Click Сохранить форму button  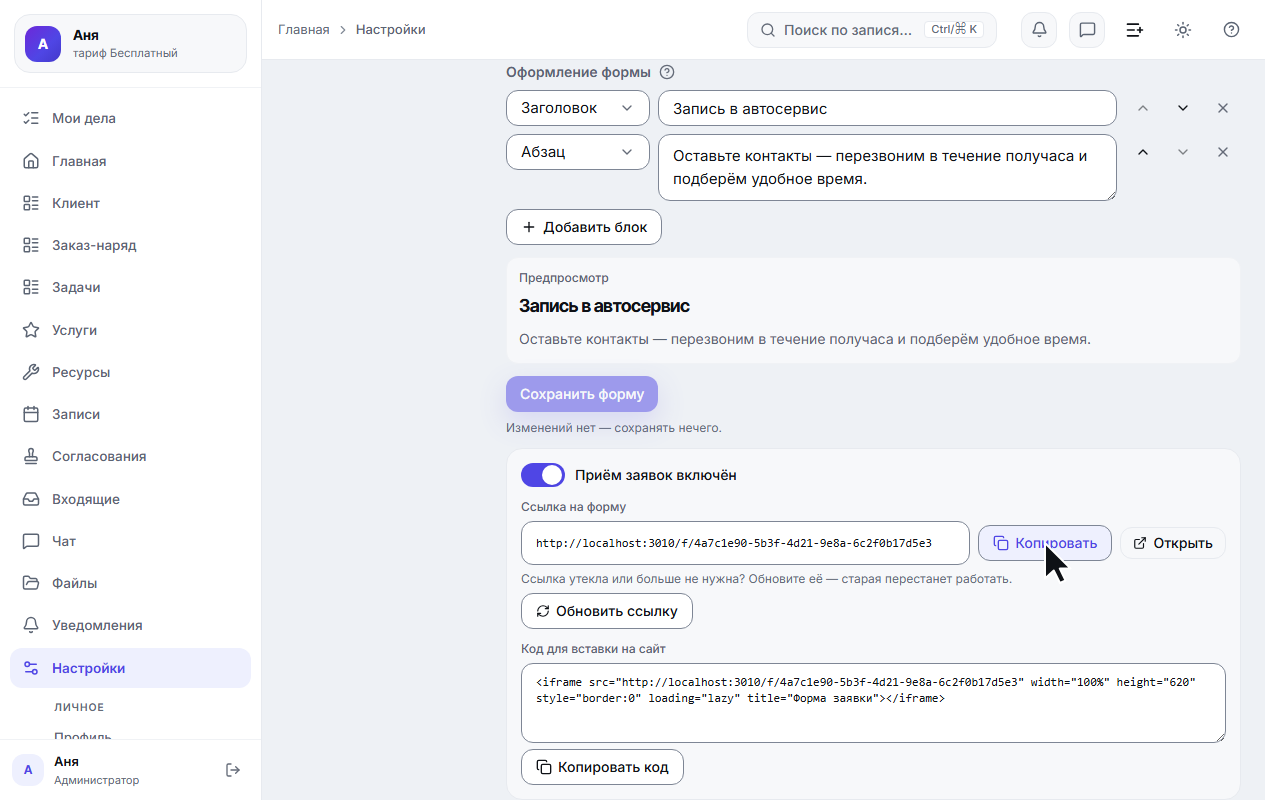click(582, 394)
